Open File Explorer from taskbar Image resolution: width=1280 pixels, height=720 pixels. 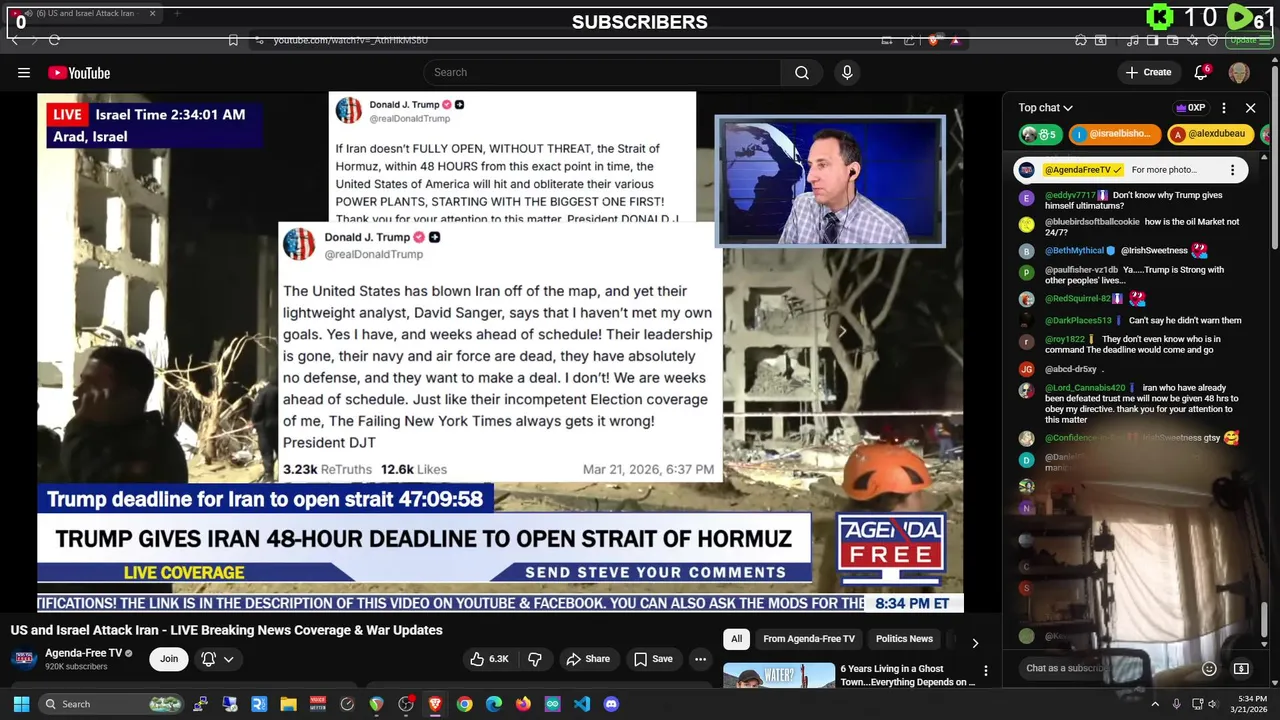[x=288, y=704]
